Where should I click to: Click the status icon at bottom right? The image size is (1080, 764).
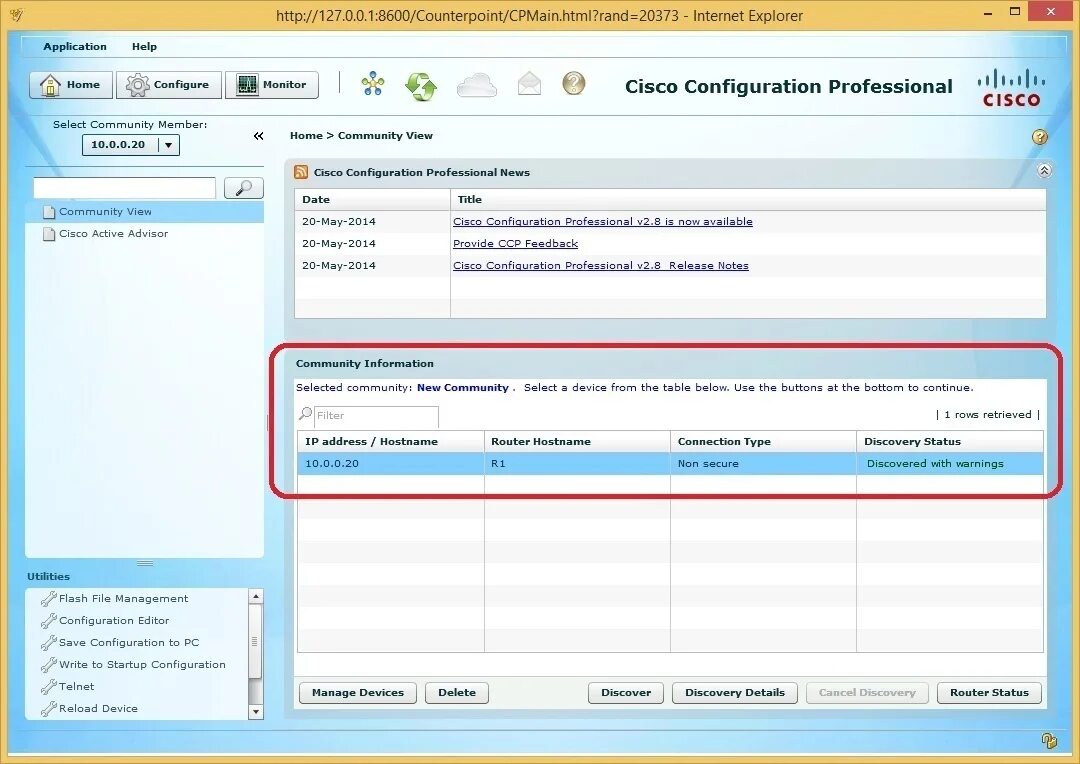click(1048, 741)
